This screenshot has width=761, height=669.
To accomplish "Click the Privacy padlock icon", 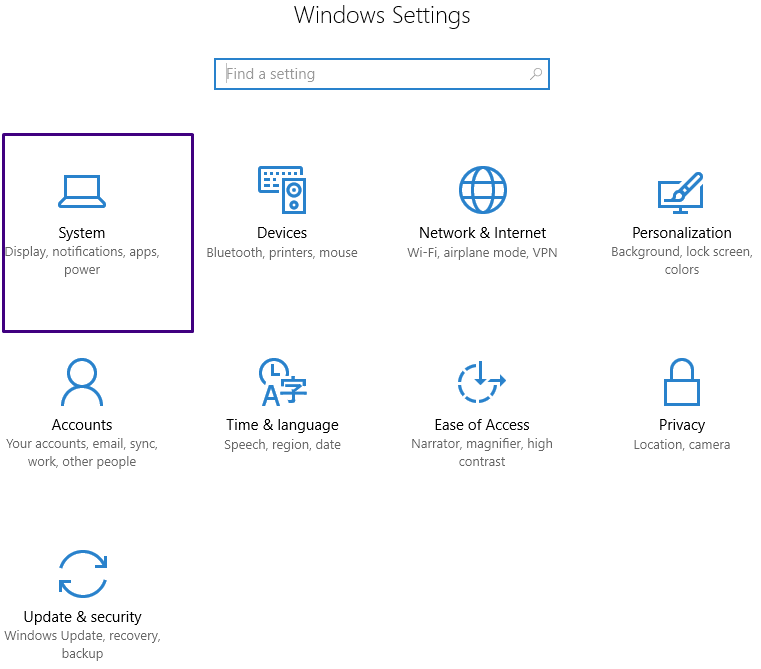I will (x=681, y=381).
